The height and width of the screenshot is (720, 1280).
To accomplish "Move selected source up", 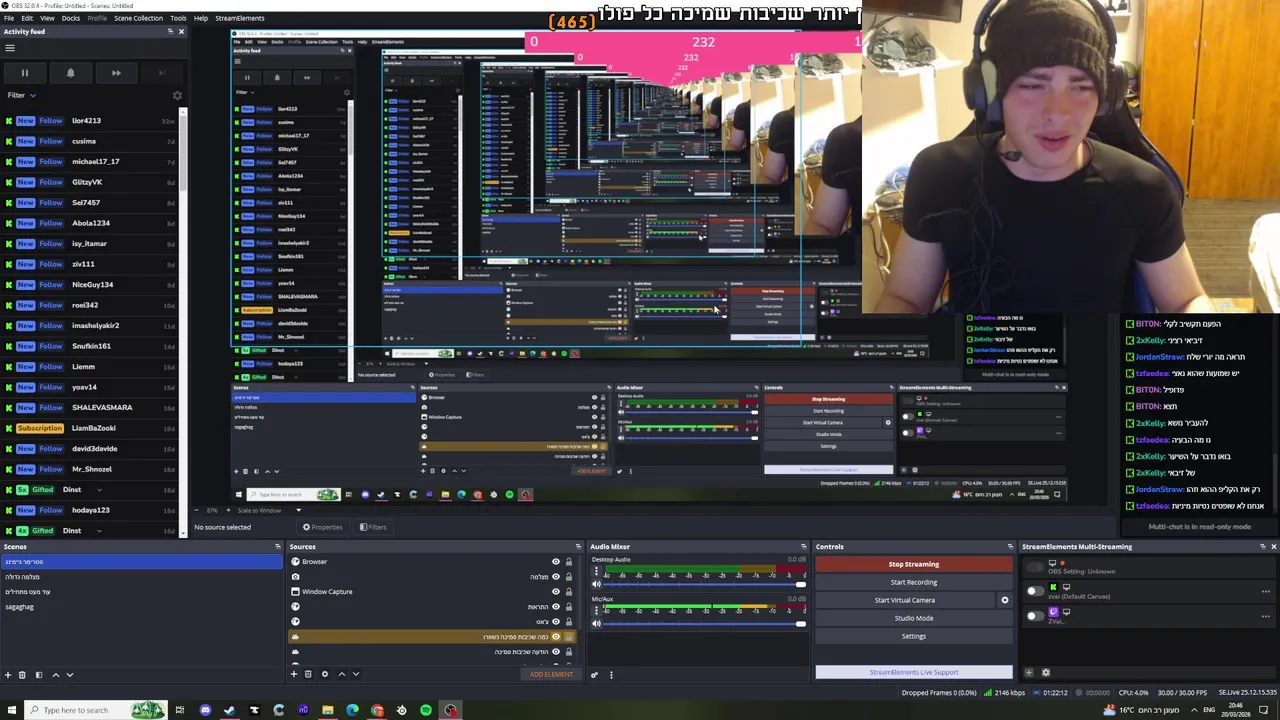I will [x=342, y=674].
